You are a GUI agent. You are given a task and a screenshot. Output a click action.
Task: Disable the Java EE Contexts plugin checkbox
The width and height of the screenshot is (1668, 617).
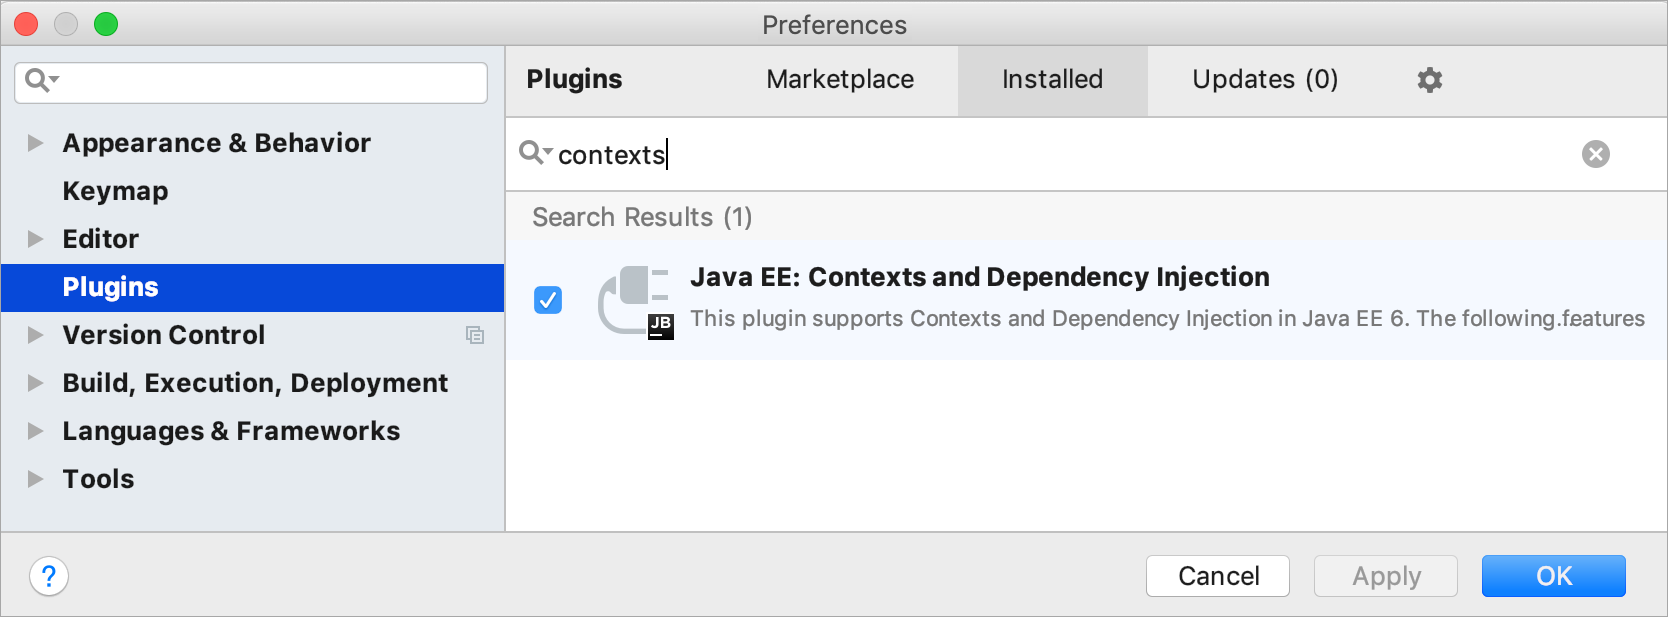pyautogui.click(x=547, y=300)
